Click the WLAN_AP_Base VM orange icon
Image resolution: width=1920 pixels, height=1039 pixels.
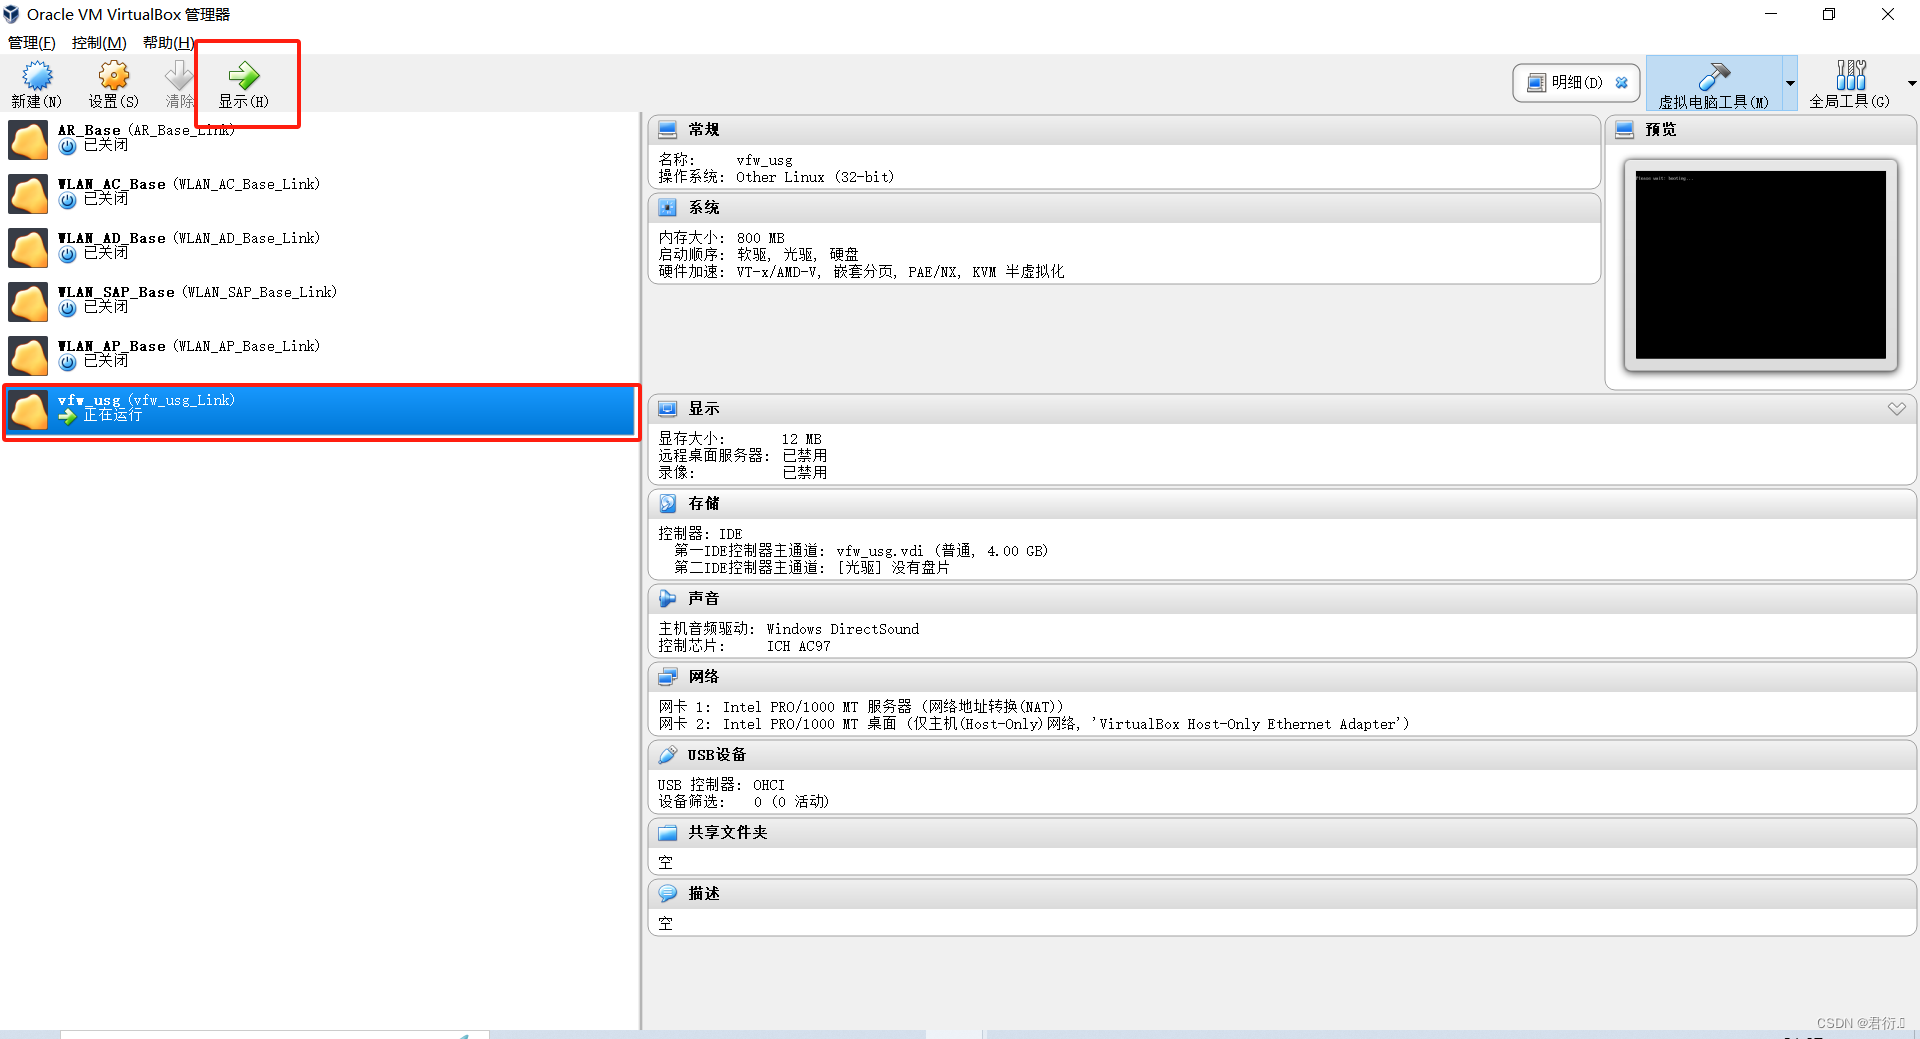[x=29, y=356]
